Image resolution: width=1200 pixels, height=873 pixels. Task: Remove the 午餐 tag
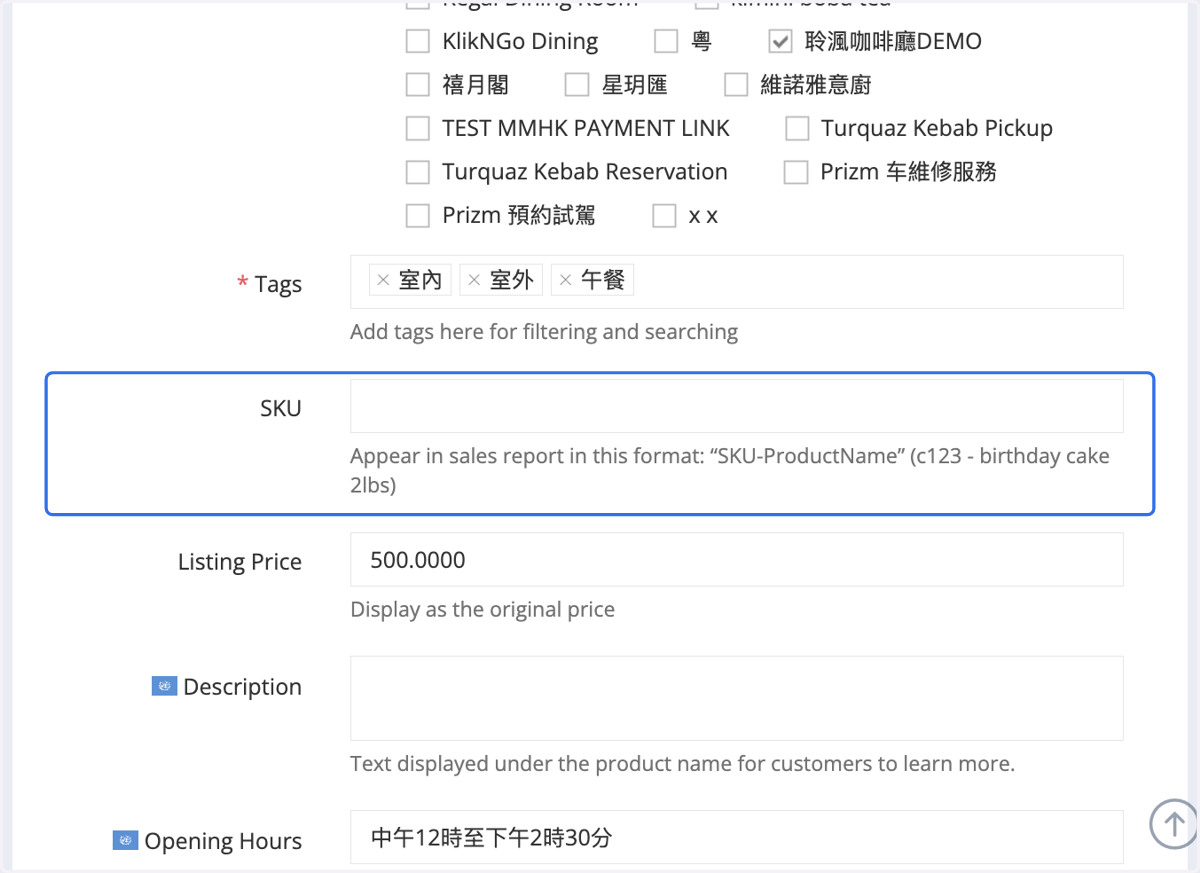(x=565, y=280)
